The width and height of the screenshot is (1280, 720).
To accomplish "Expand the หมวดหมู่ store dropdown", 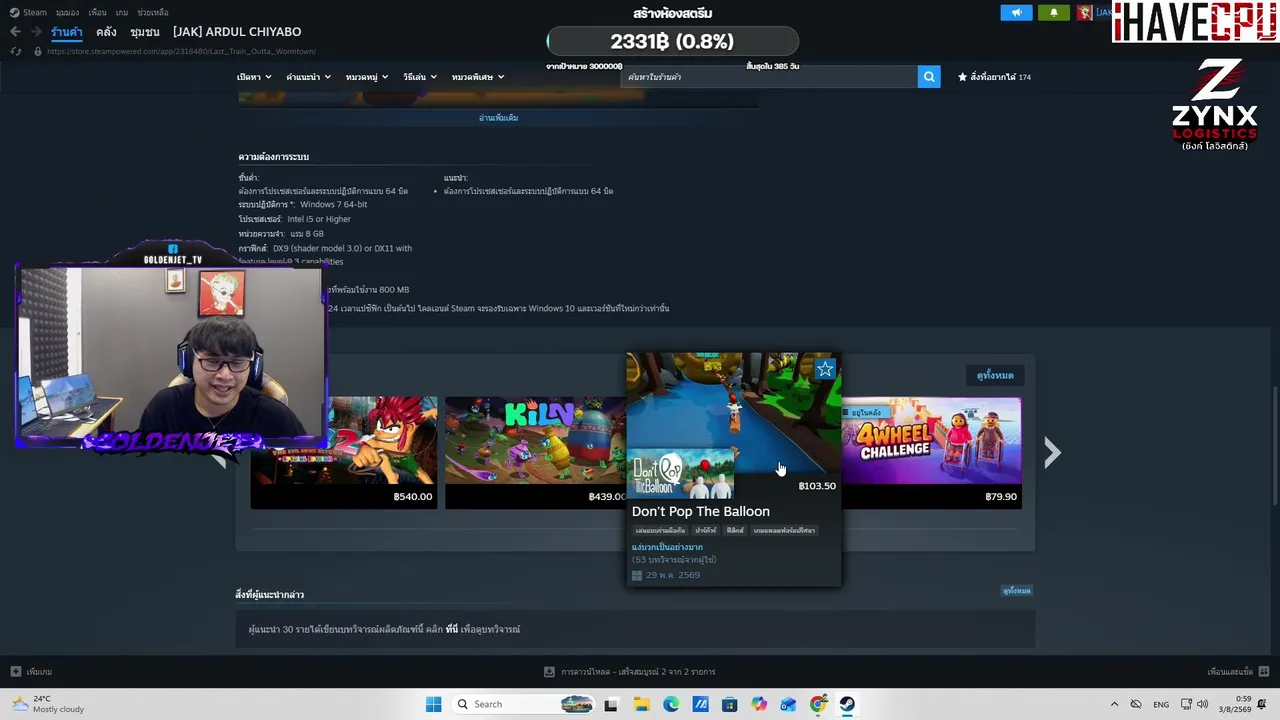I will 367,77.
